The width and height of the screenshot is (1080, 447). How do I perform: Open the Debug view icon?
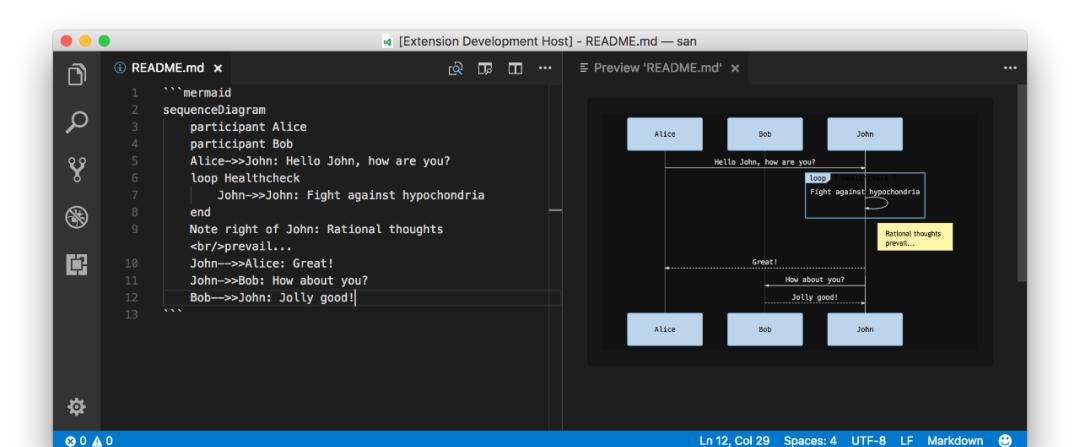[76, 217]
